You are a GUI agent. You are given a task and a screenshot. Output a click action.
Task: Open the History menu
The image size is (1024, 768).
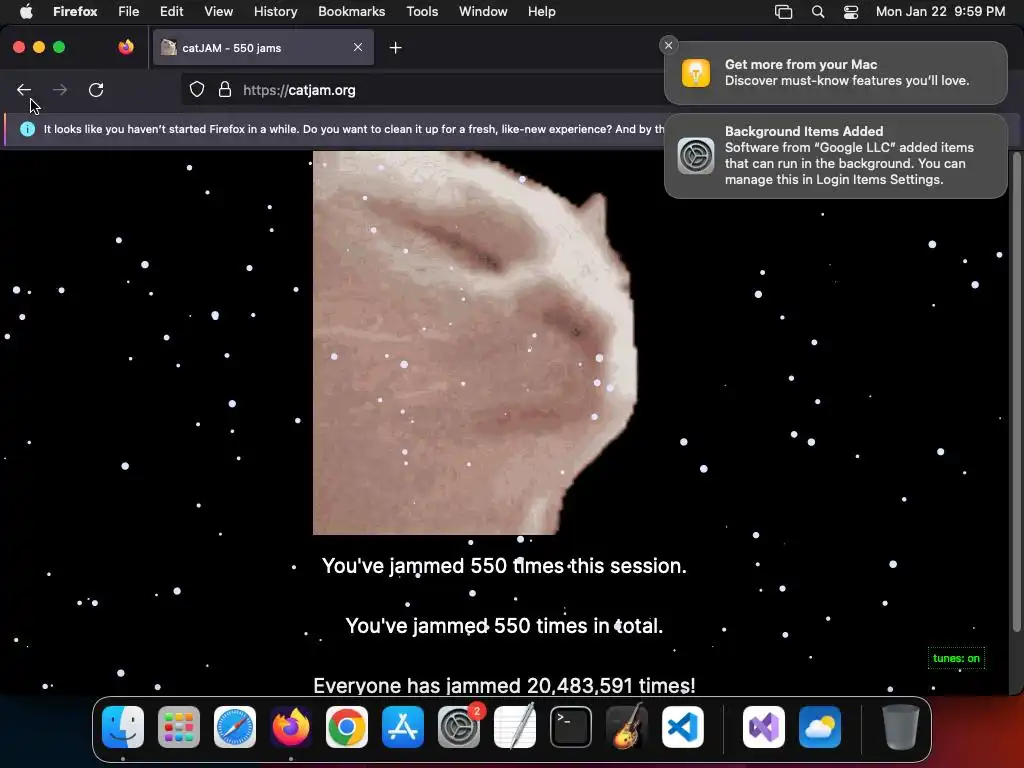(x=275, y=11)
